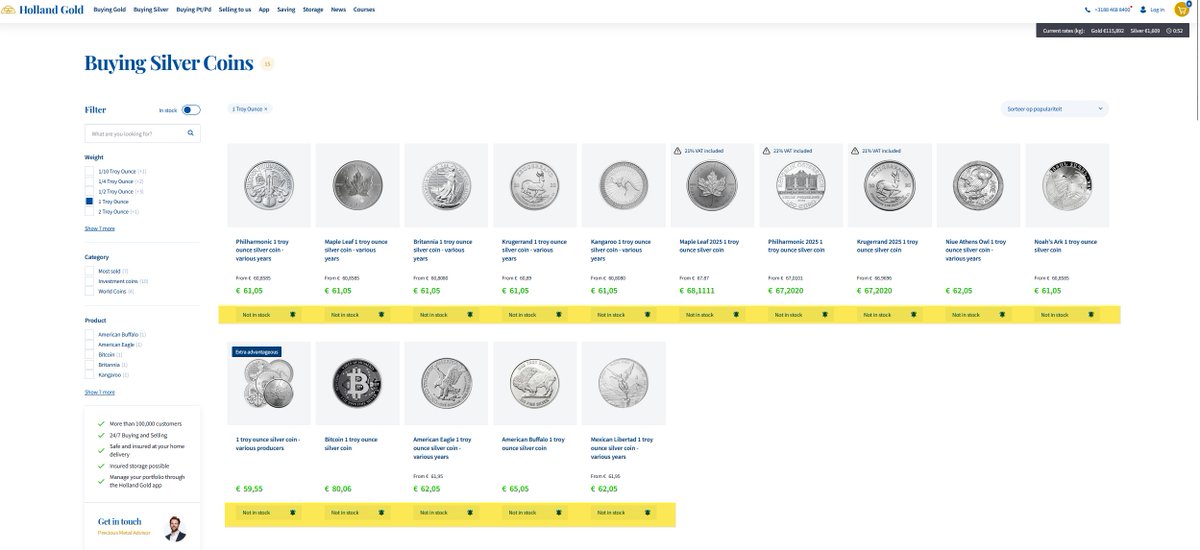Open the Niue Athens Owl coin thumbnail

[x=978, y=186]
